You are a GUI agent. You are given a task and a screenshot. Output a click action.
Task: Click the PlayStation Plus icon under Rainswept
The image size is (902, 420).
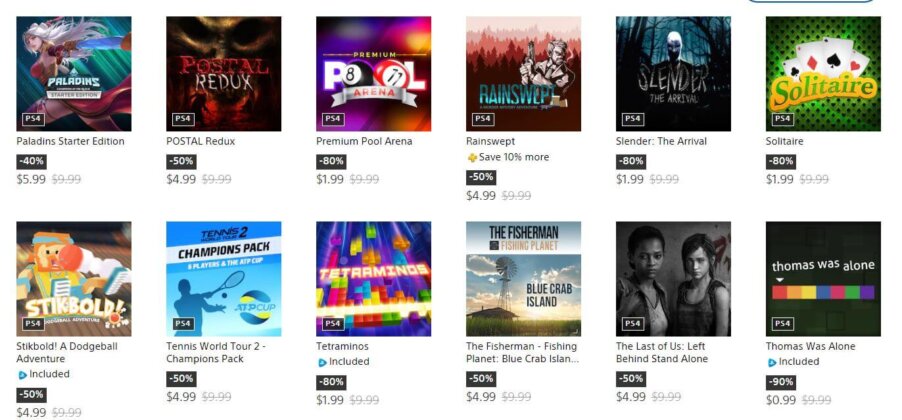pyautogui.click(x=472, y=157)
